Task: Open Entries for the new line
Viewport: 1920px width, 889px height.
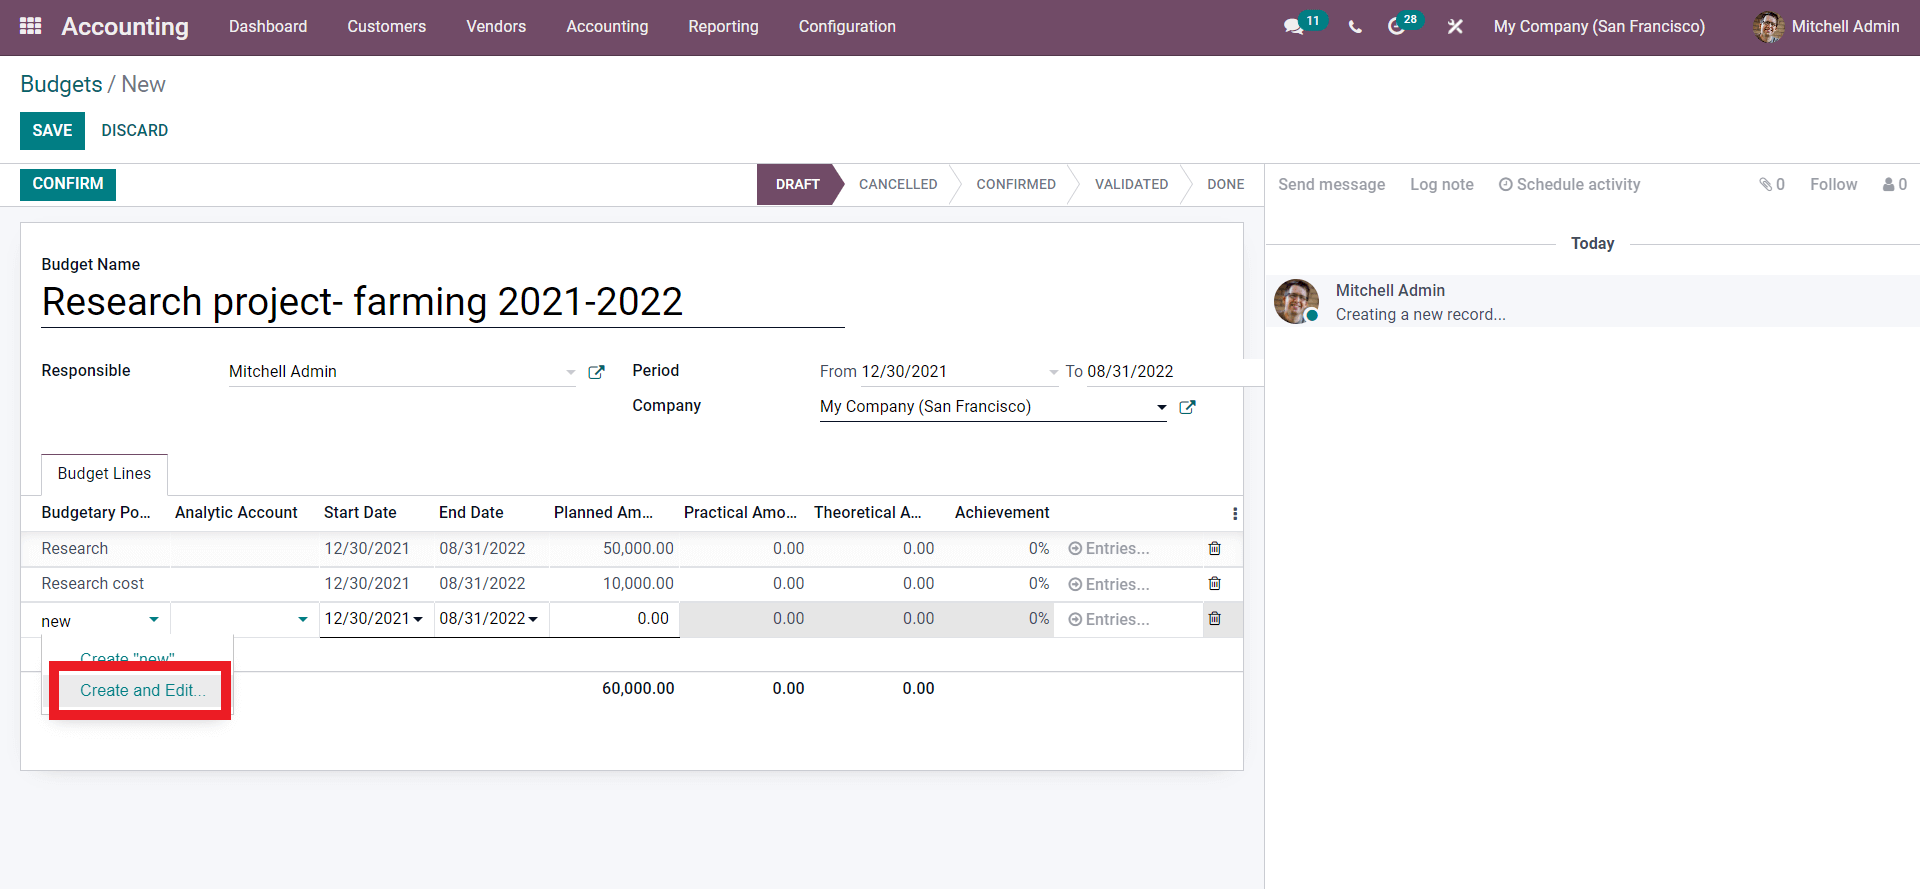Action: (x=1109, y=619)
